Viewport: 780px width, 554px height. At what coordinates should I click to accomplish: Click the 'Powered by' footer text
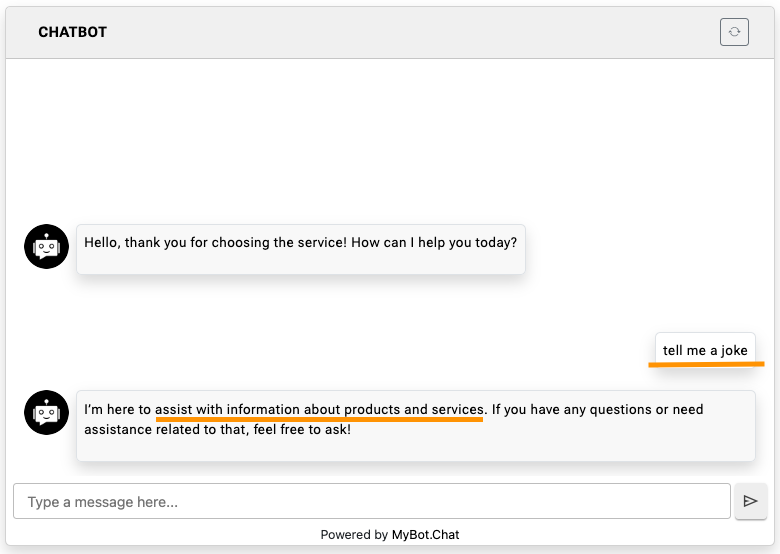click(x=353, y=535)
